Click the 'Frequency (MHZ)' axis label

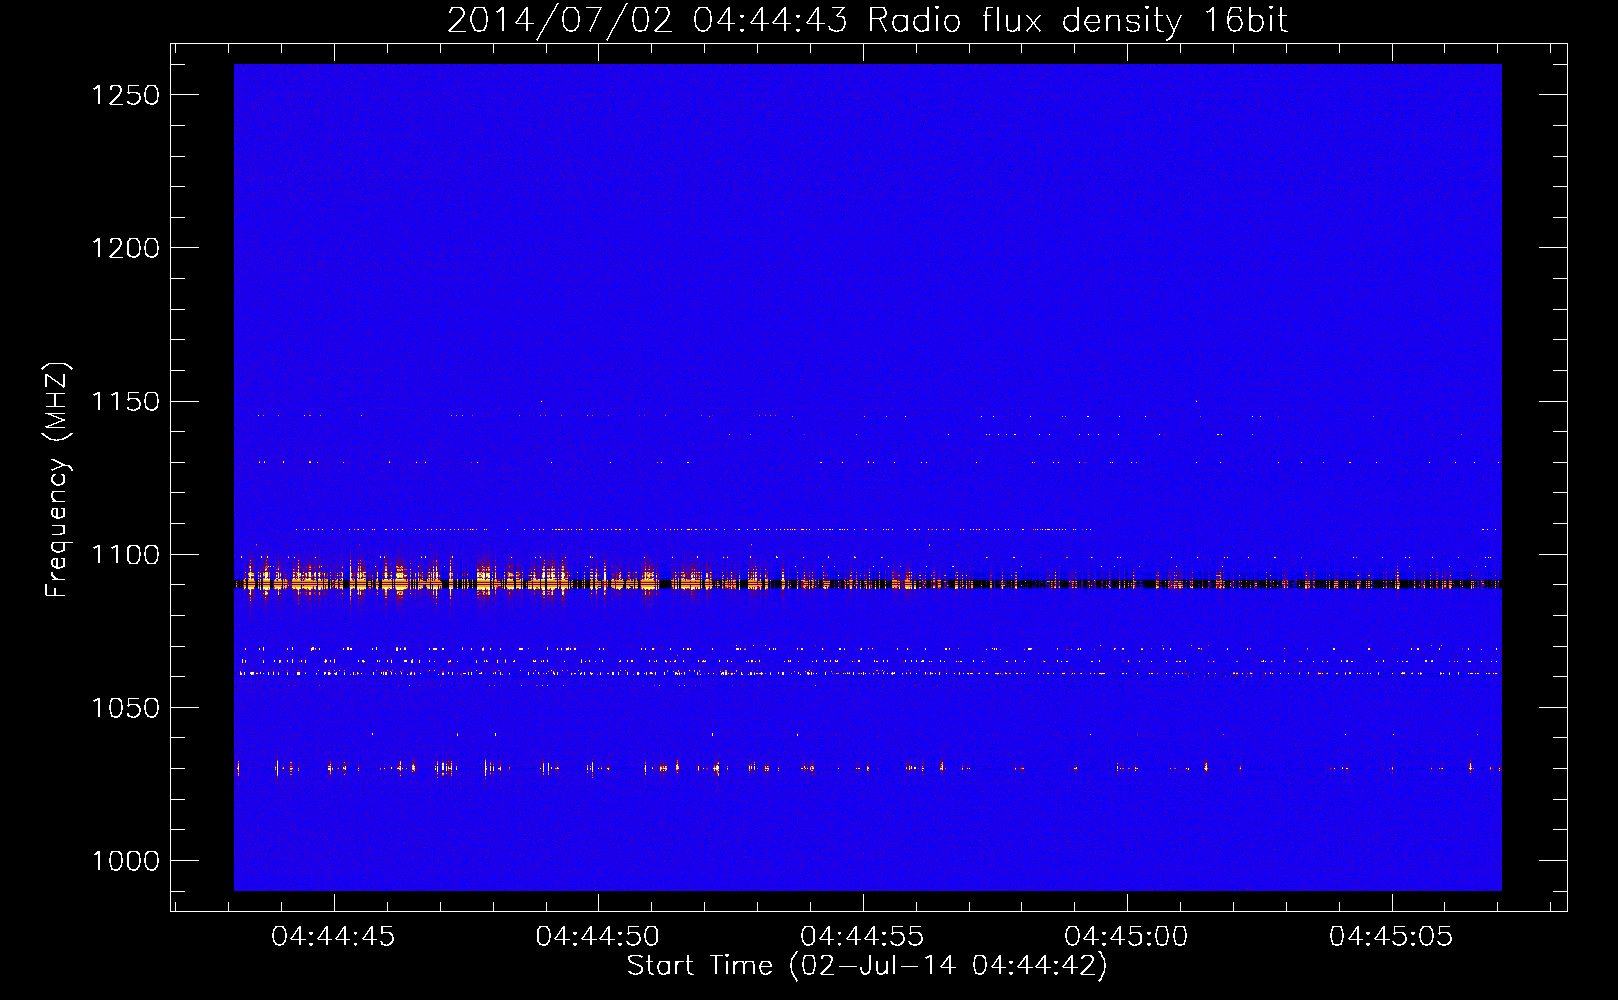(x=57, y=480)
